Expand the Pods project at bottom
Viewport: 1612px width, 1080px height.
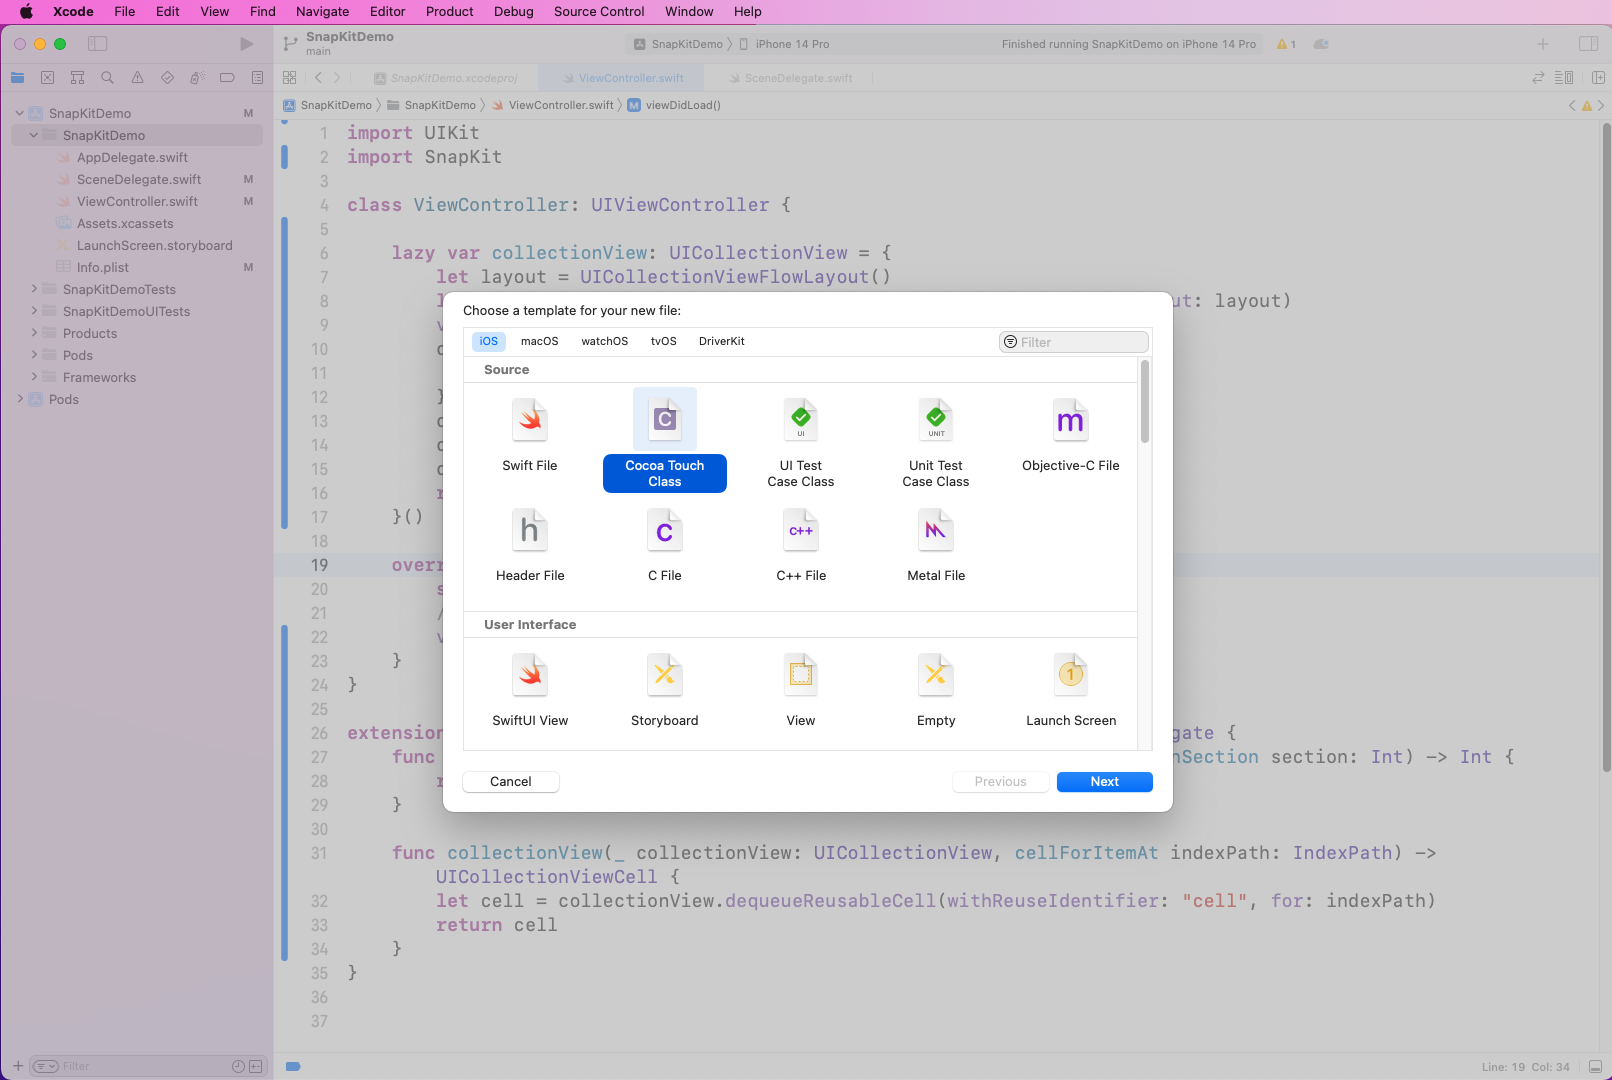coord(19,399)
